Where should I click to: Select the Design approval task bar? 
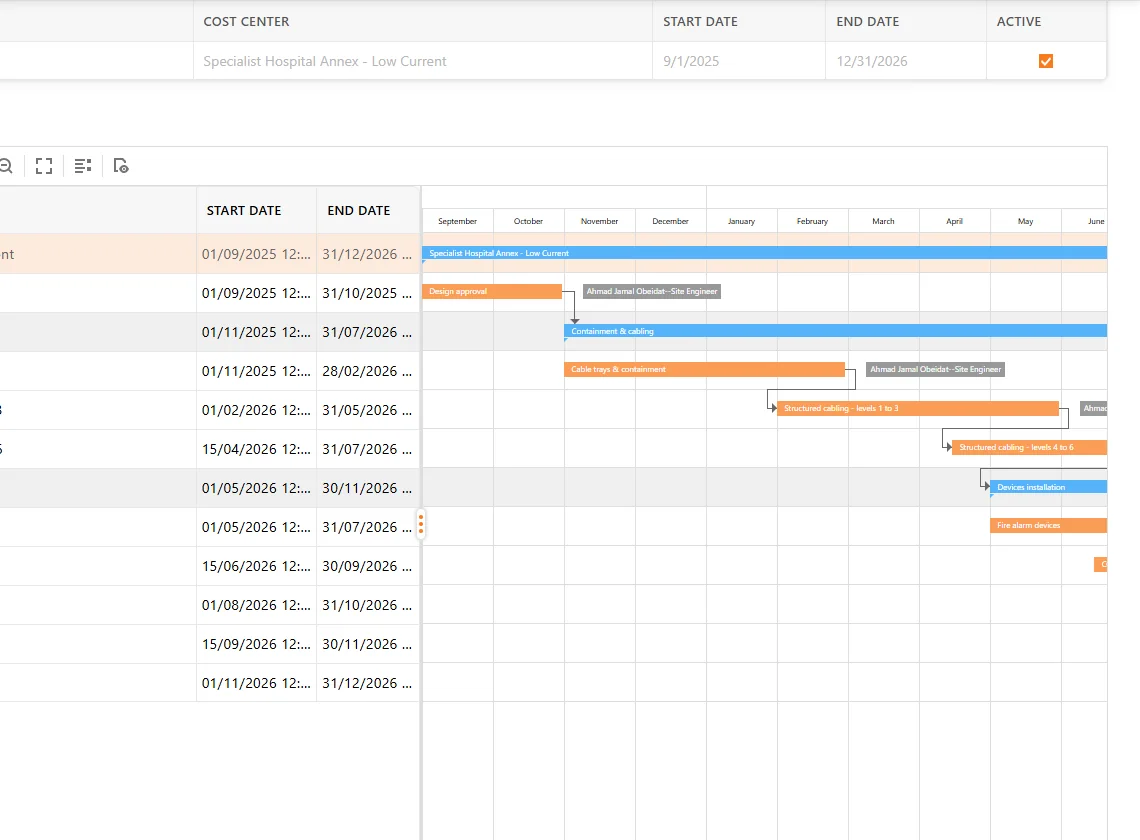click(492, 292)
